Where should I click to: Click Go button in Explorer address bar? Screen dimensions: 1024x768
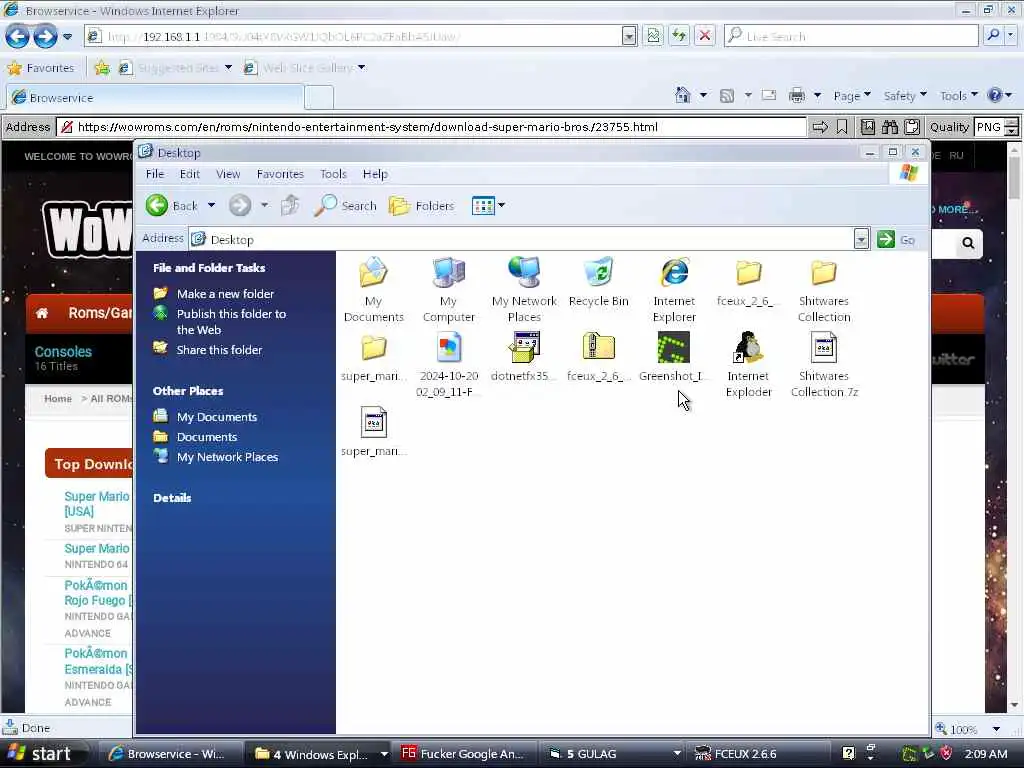click(896, 240)
